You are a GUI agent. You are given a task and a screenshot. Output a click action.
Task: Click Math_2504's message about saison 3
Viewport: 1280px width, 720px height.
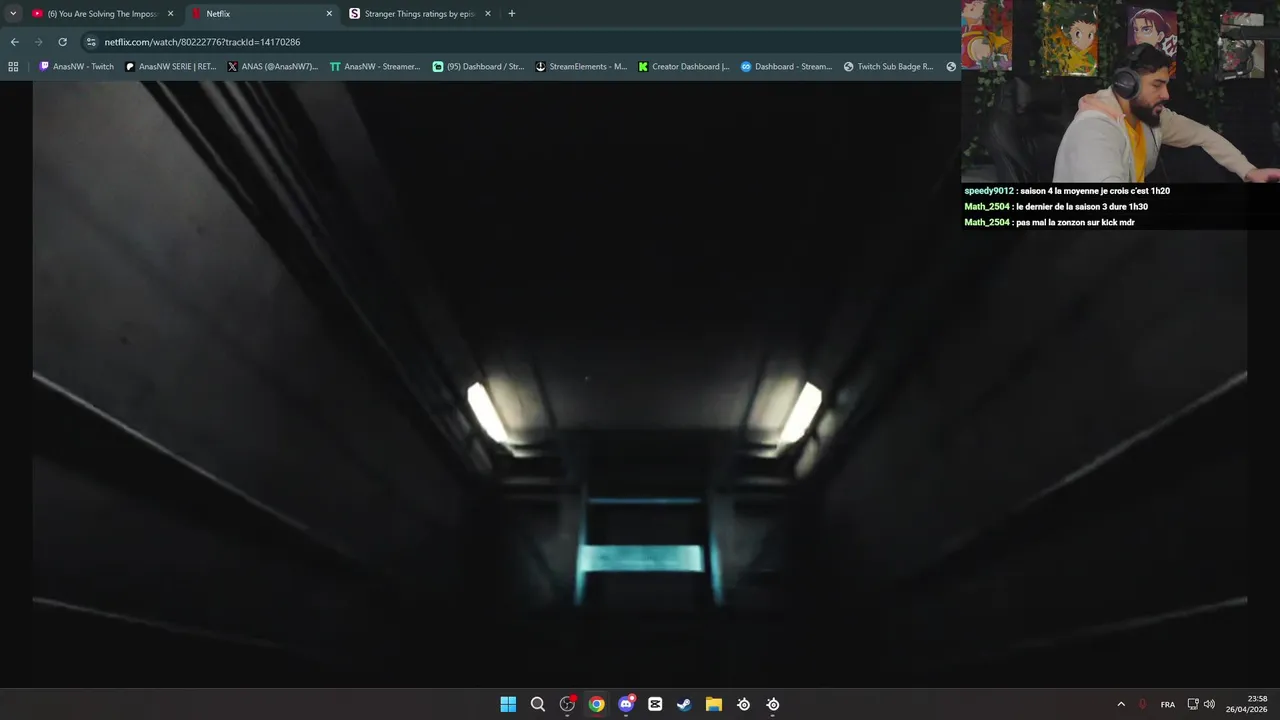[1056, 207]
